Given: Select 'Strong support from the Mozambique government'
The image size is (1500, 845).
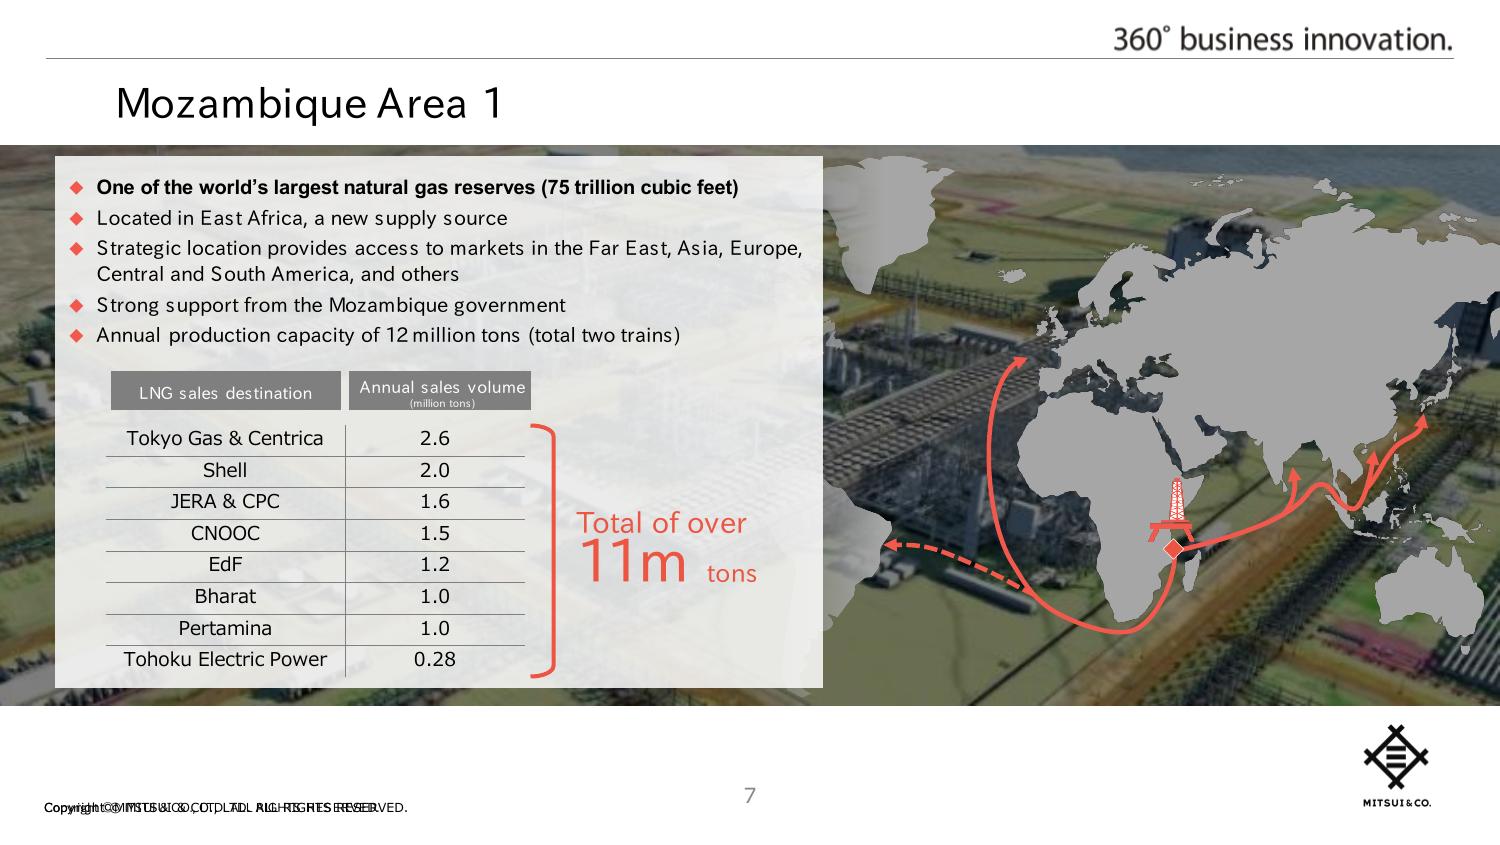Looking at the screenshot, I should [331, 305].
